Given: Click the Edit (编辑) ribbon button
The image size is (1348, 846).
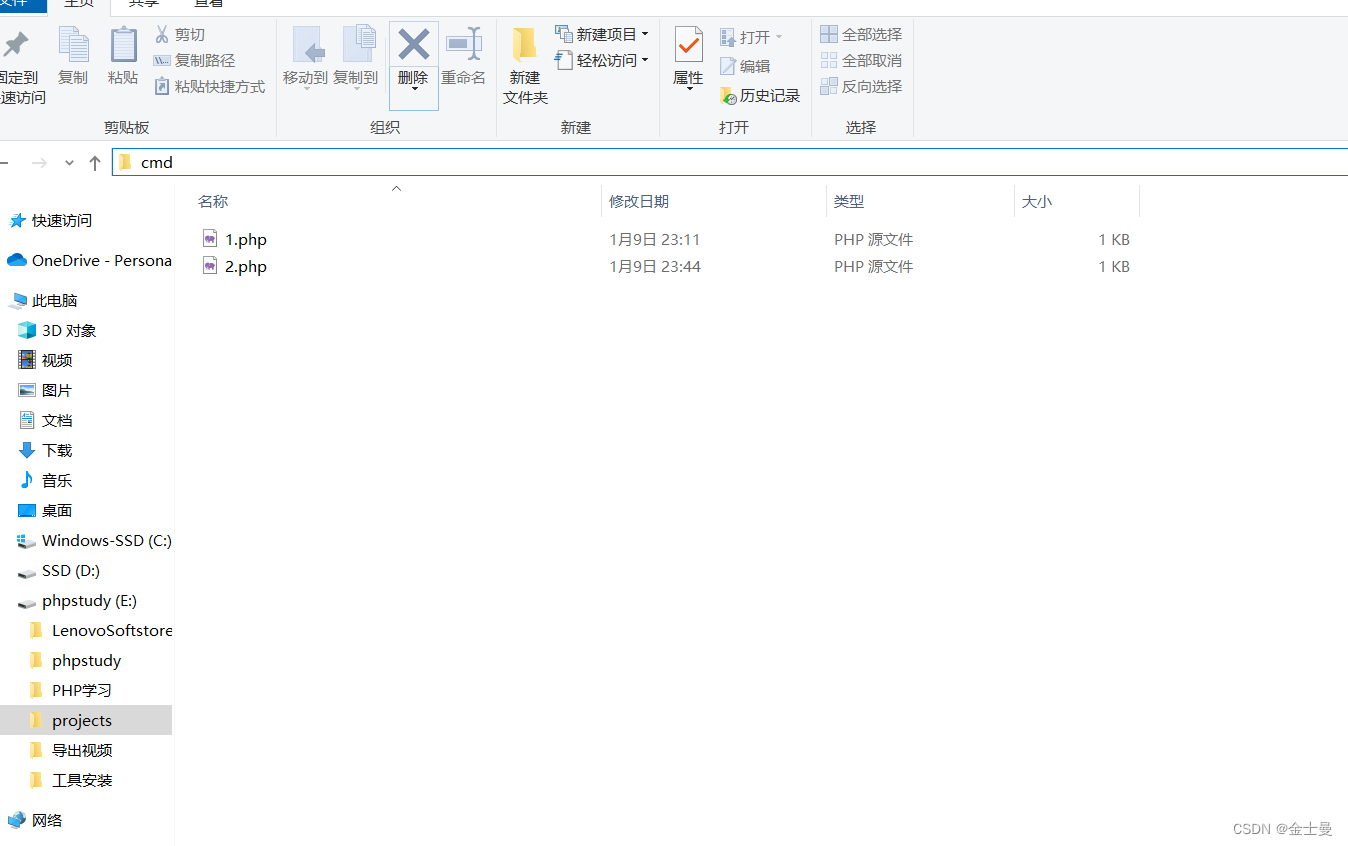Looking at the screenshot, I should pos(745,66).
